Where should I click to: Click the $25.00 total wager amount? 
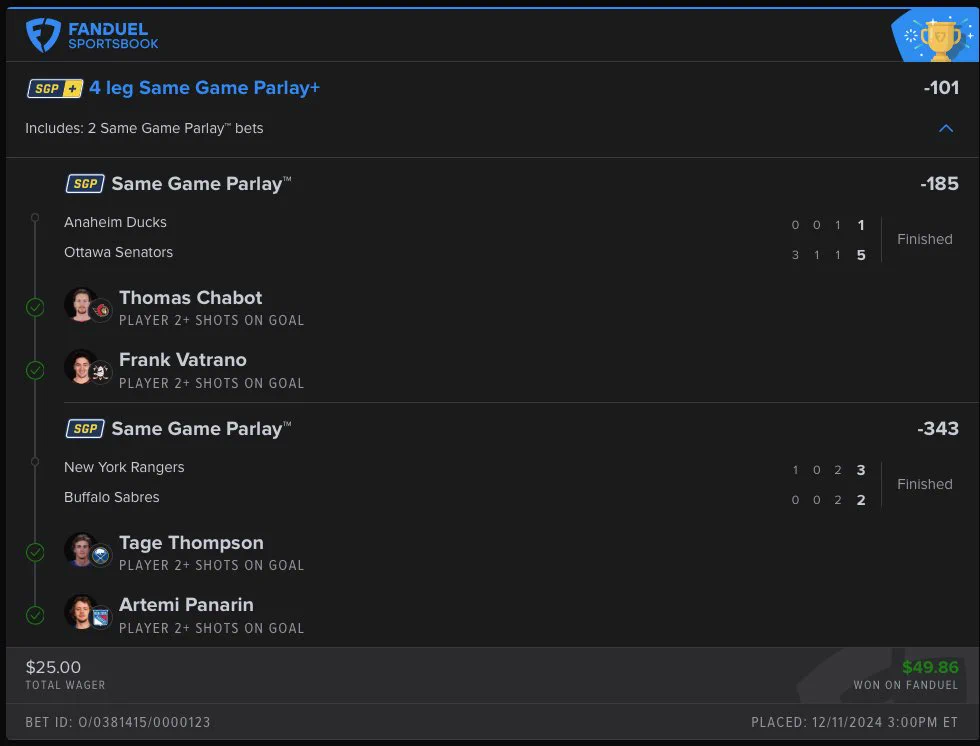[53, 667]
